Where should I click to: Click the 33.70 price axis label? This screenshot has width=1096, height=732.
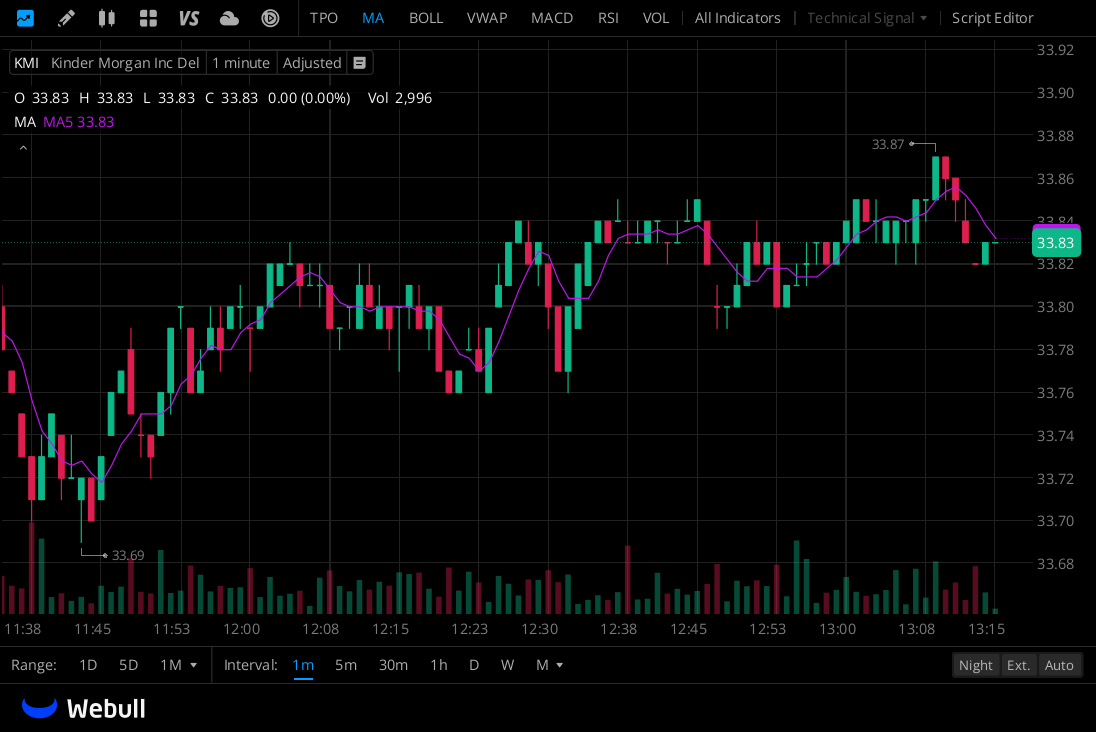(x=1055, y=521)
